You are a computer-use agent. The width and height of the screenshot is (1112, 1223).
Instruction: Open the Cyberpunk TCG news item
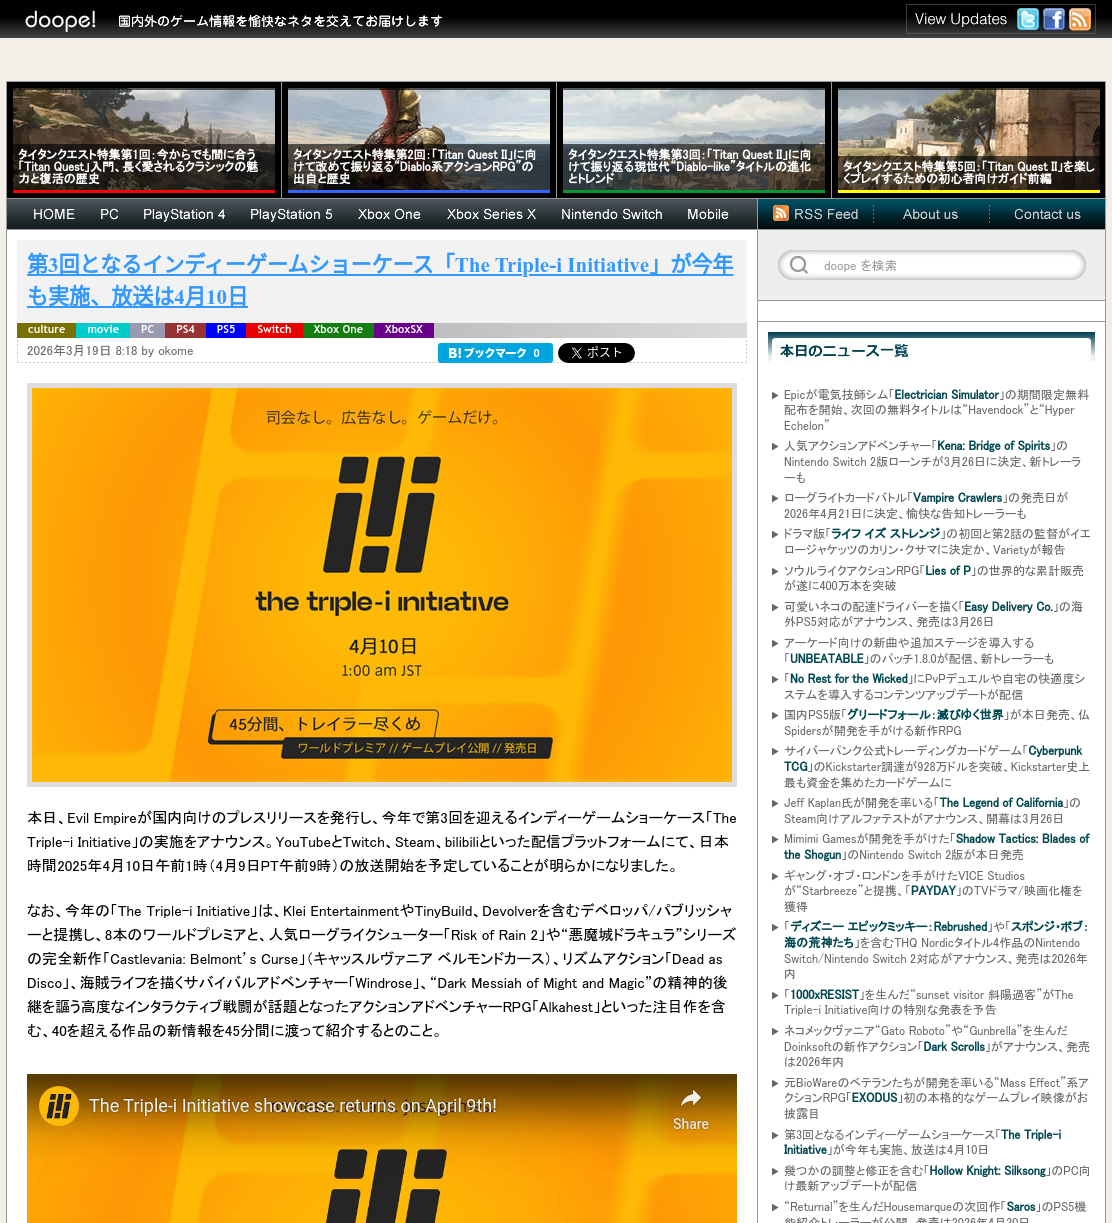(x=936, y=766)
